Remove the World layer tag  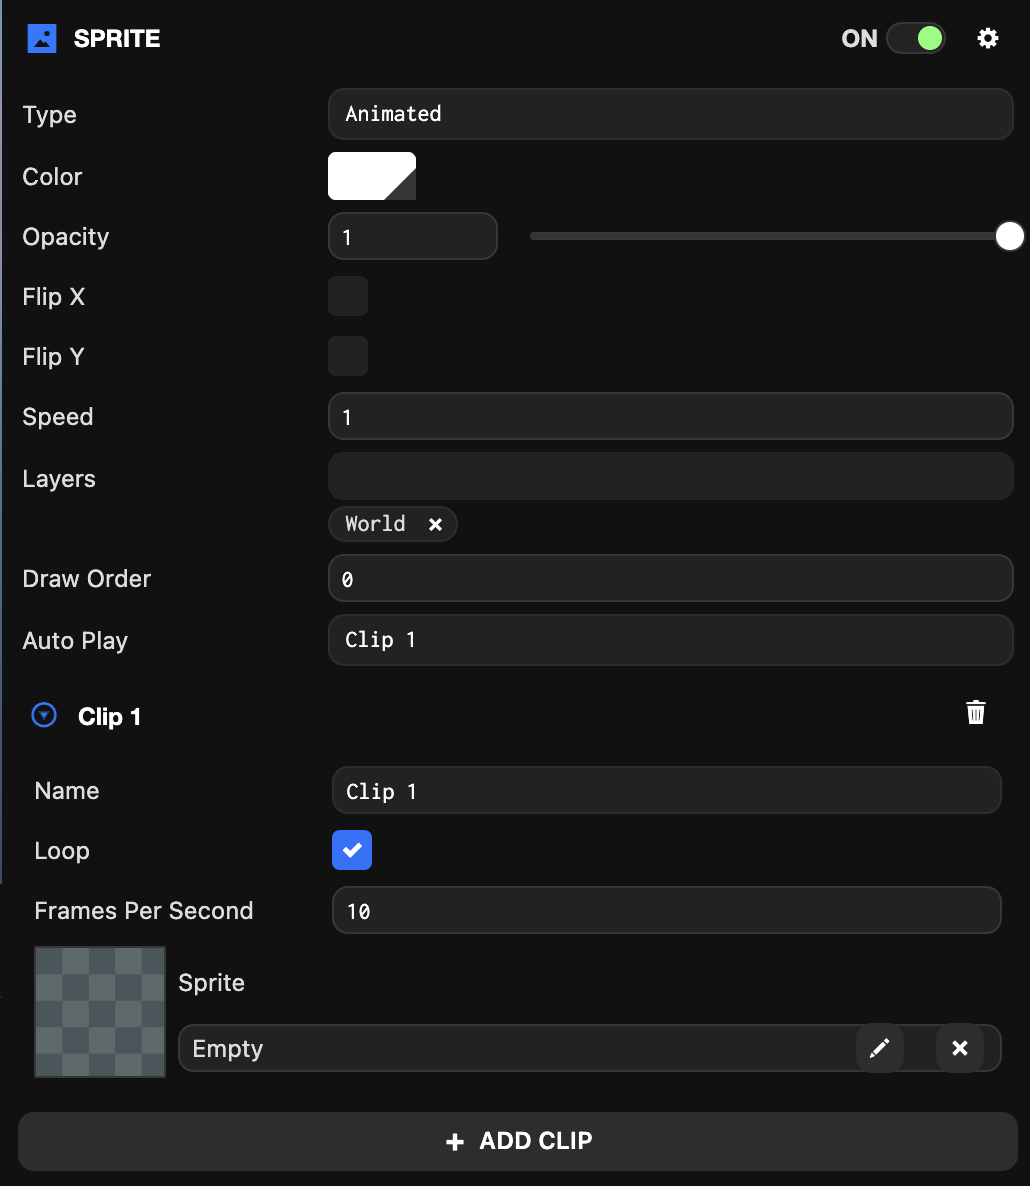pos(435,524)
